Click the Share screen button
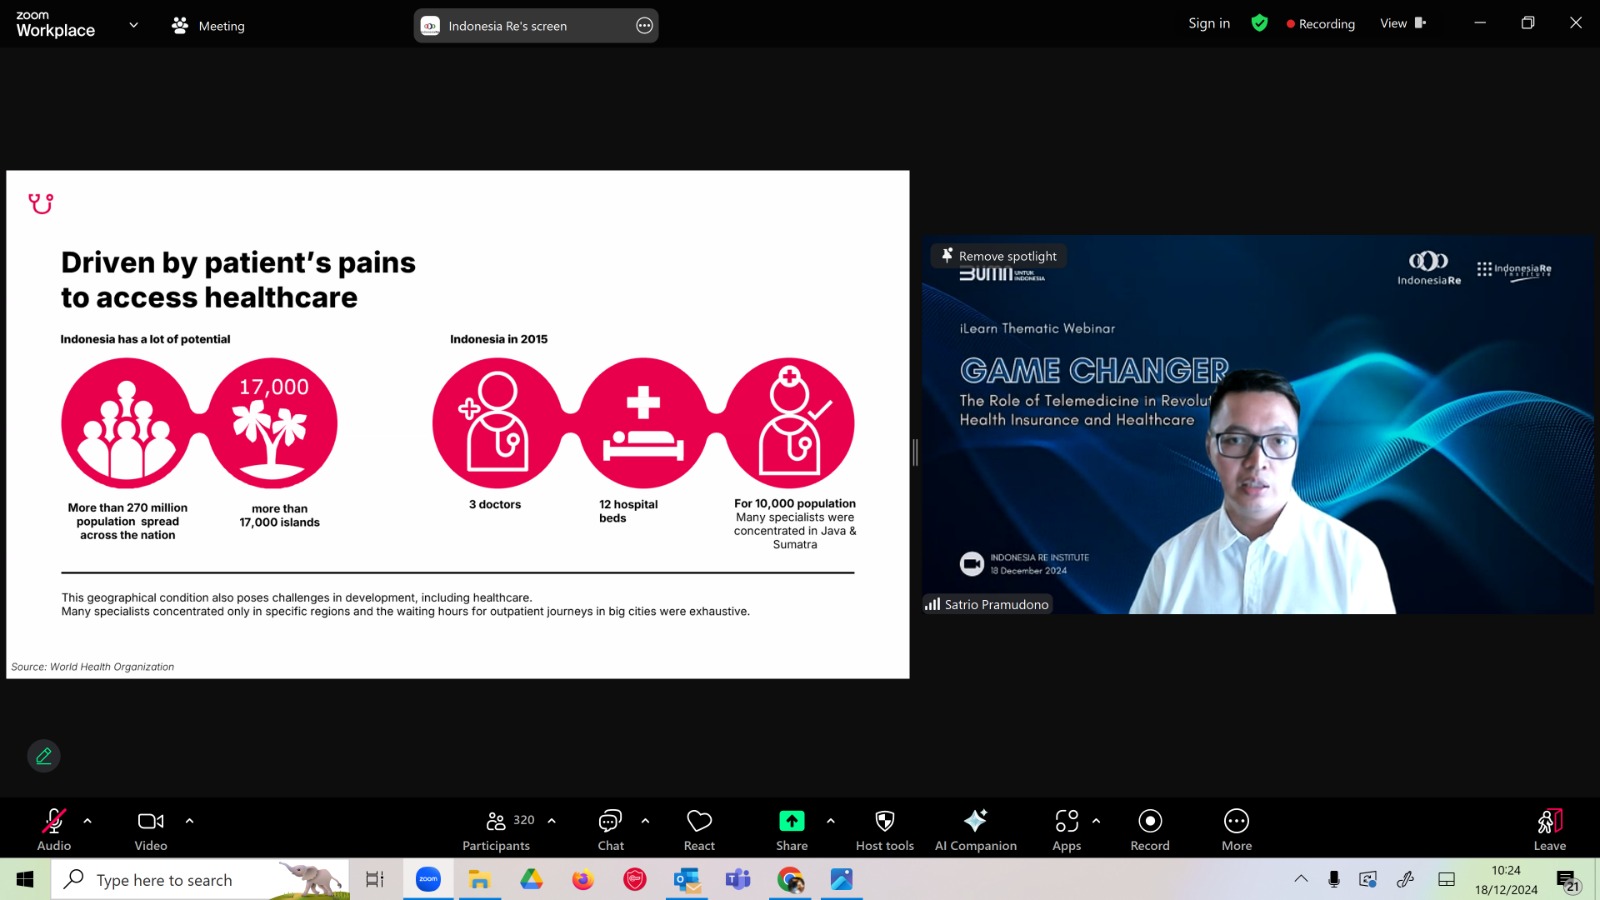 (791, 829)
